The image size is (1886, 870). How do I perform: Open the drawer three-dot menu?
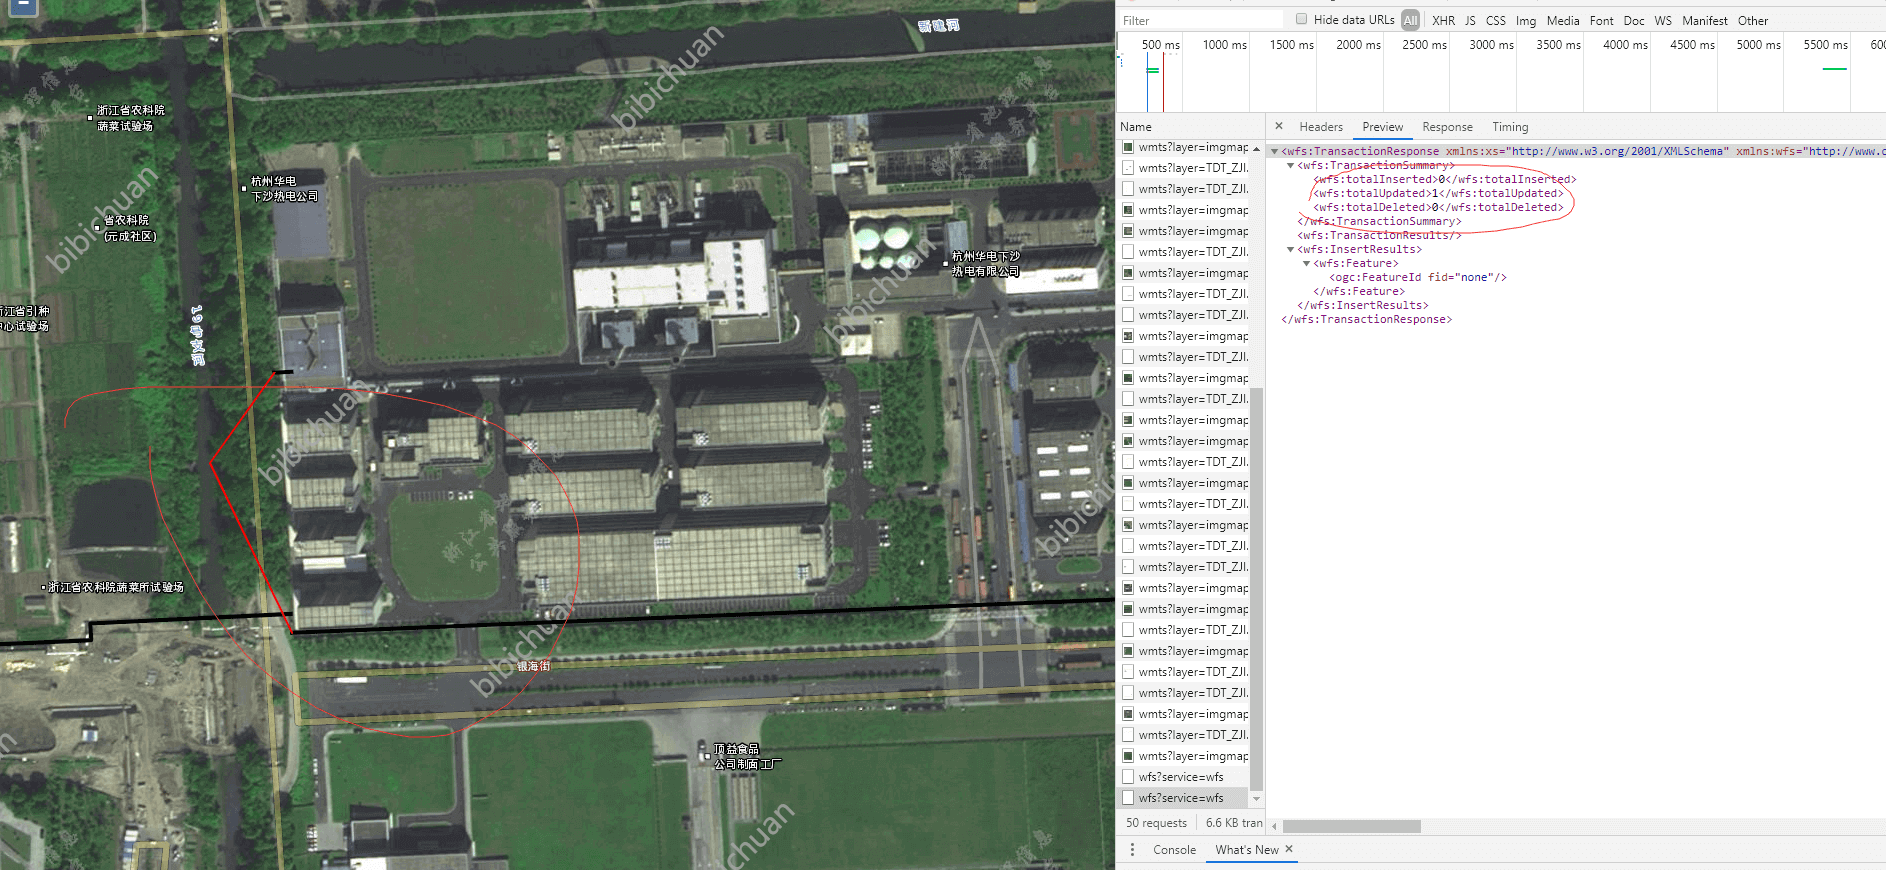pyautogui.click(x=1132, y=849)
